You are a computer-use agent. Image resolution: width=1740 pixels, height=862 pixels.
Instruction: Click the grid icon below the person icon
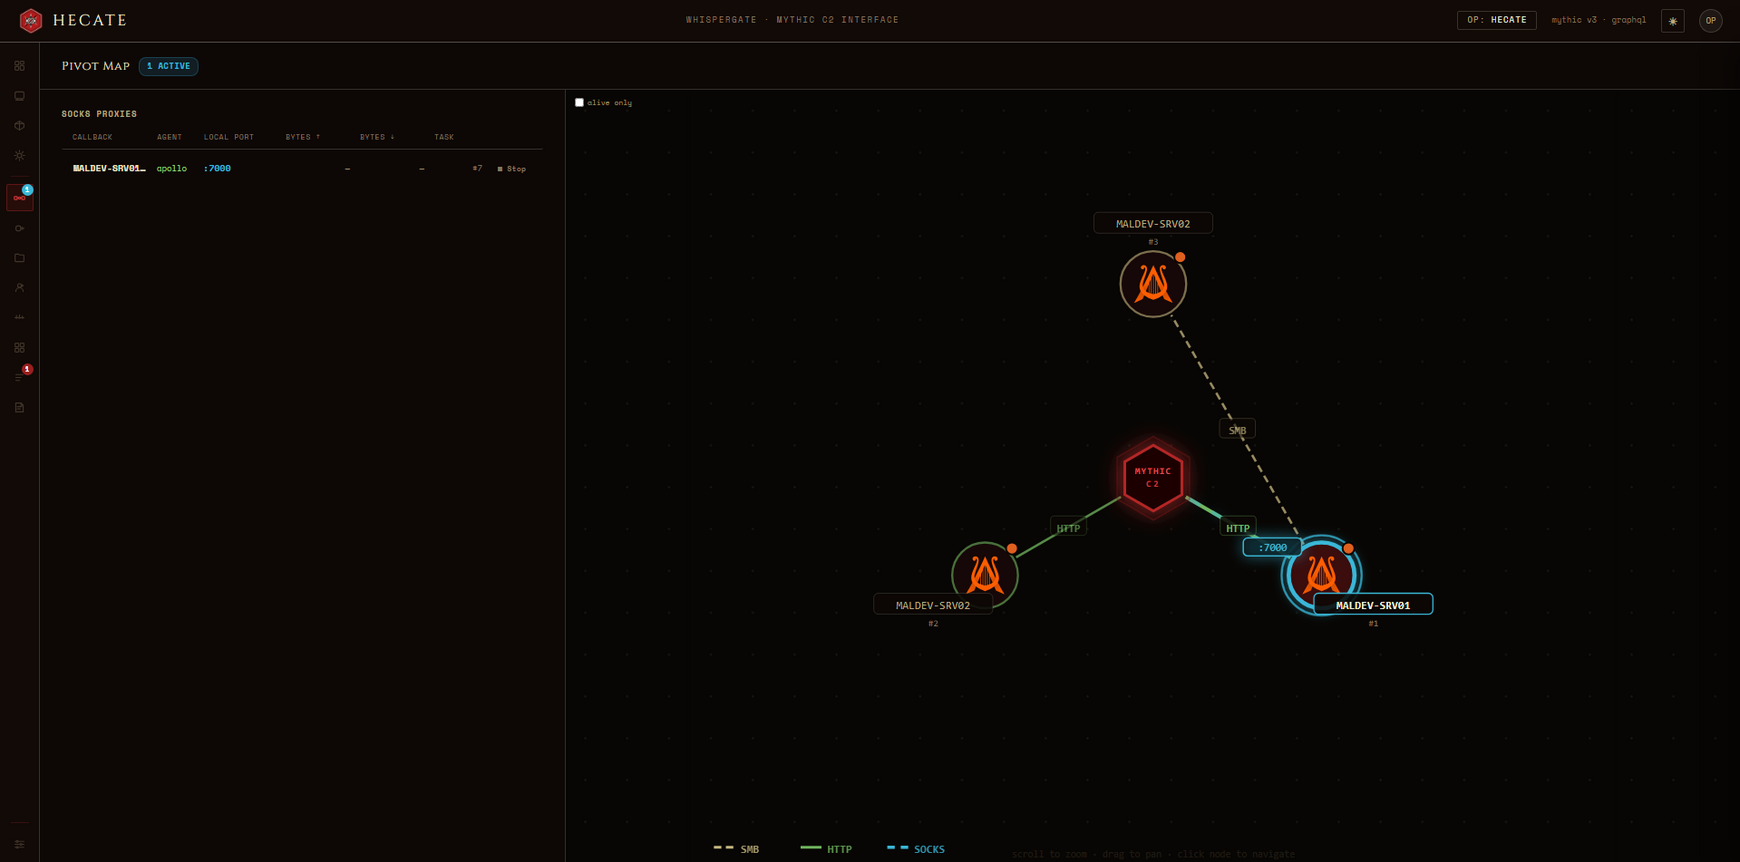(x=19, y=348)
